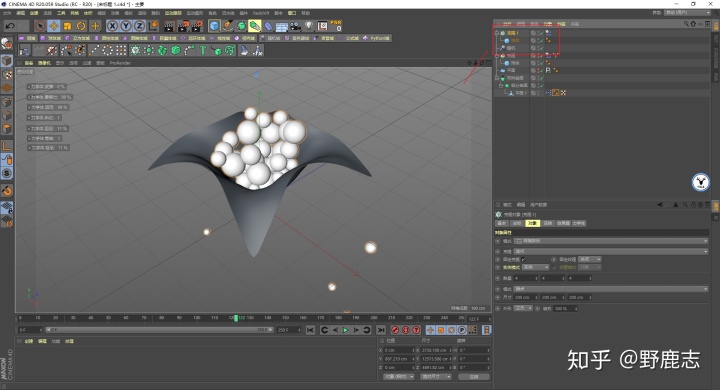Switch to the Basic attribute tab
720x390 pixels.
pos(502,223)
